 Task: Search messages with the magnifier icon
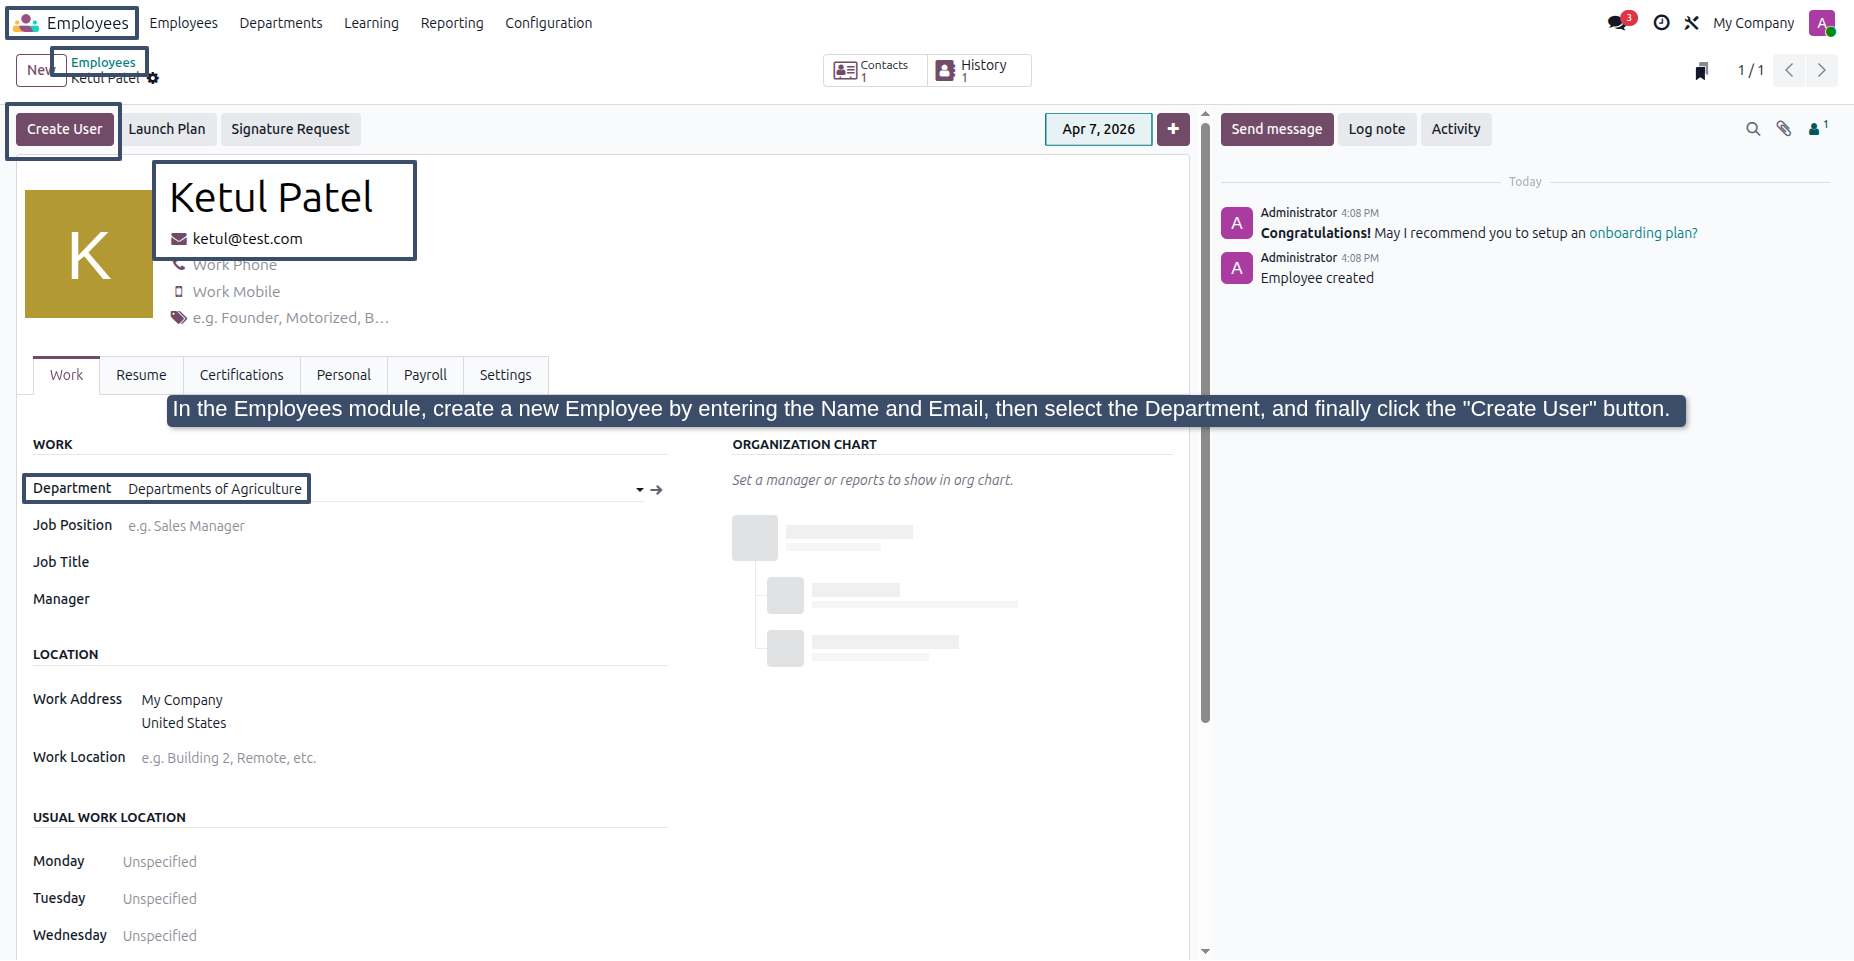click(x=1753, y=129)
